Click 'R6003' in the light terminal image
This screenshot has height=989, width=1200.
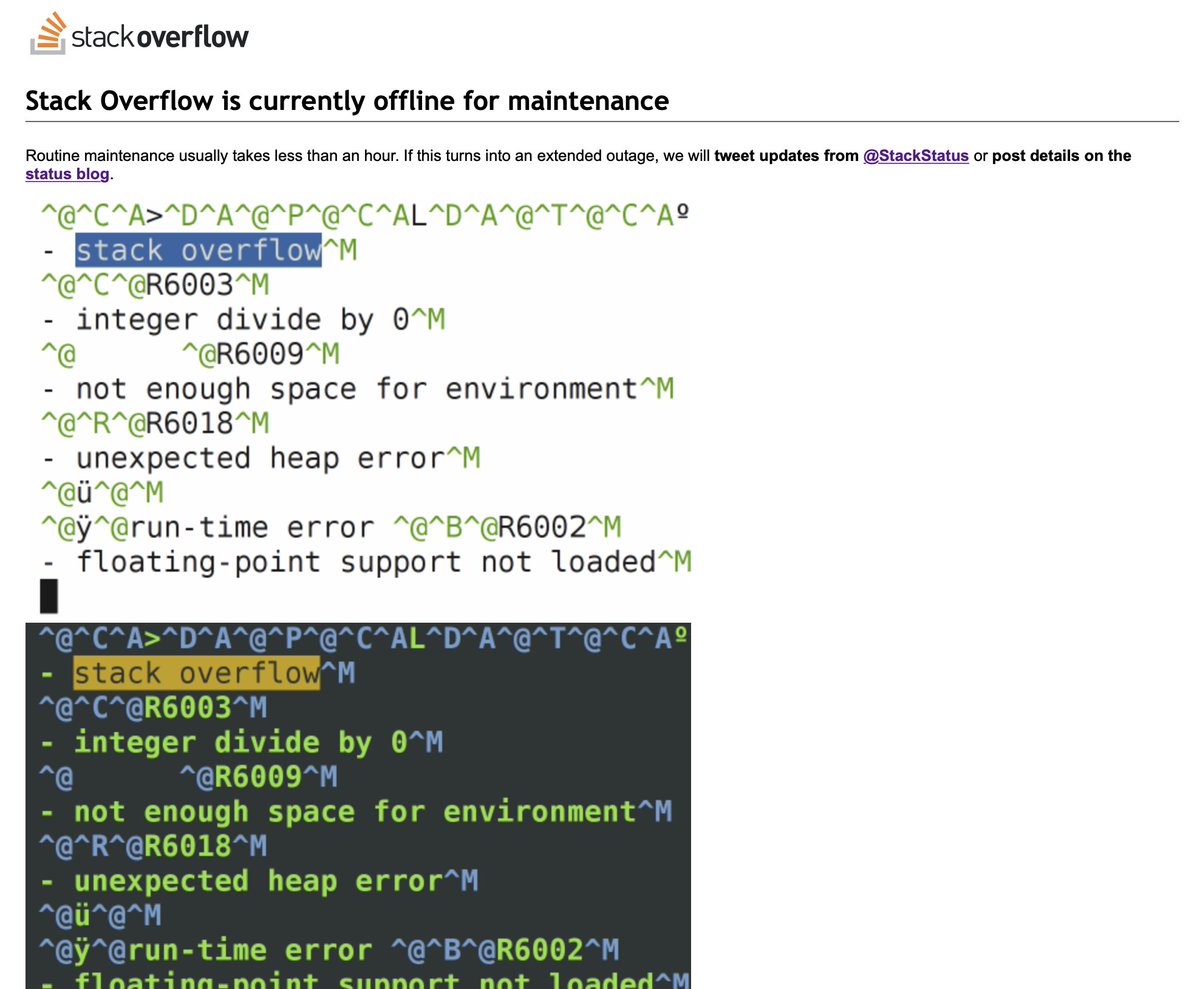point(189,285)
